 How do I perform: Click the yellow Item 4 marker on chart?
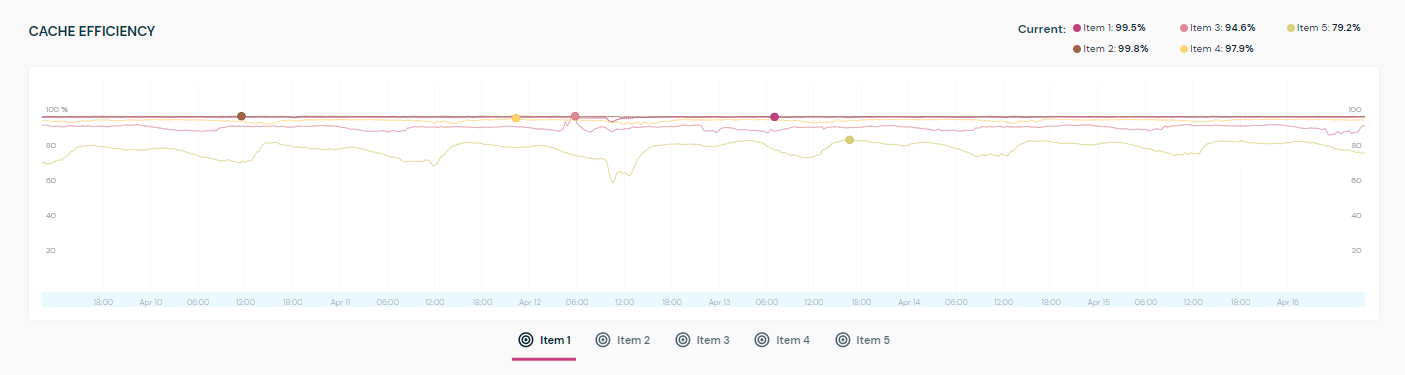[x=516, y=118]
